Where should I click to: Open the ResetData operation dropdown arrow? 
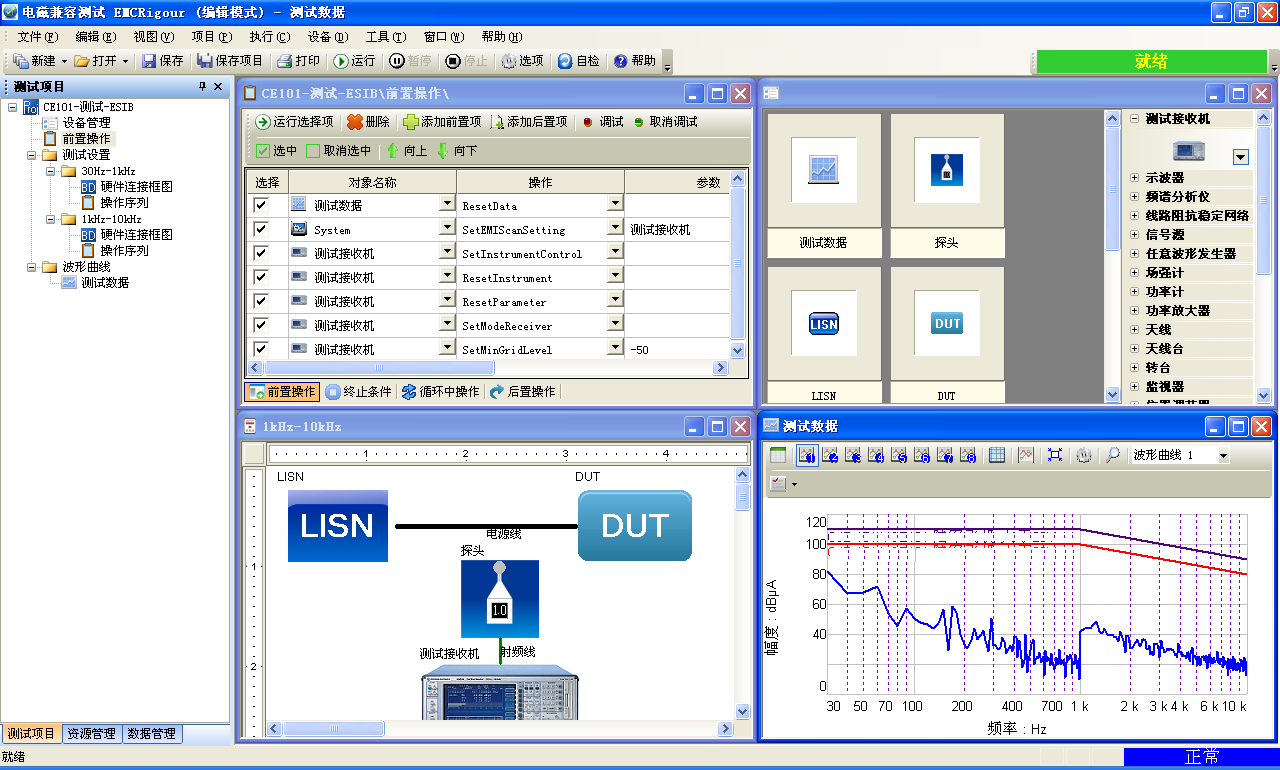tap(615, 204)
